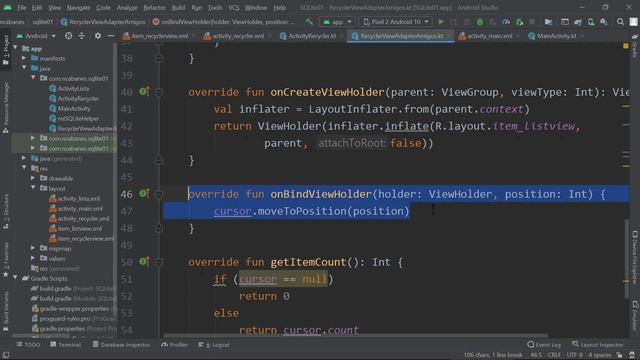Click the green Debug bug icon
640x360 pixels.
tap(480, 22)
